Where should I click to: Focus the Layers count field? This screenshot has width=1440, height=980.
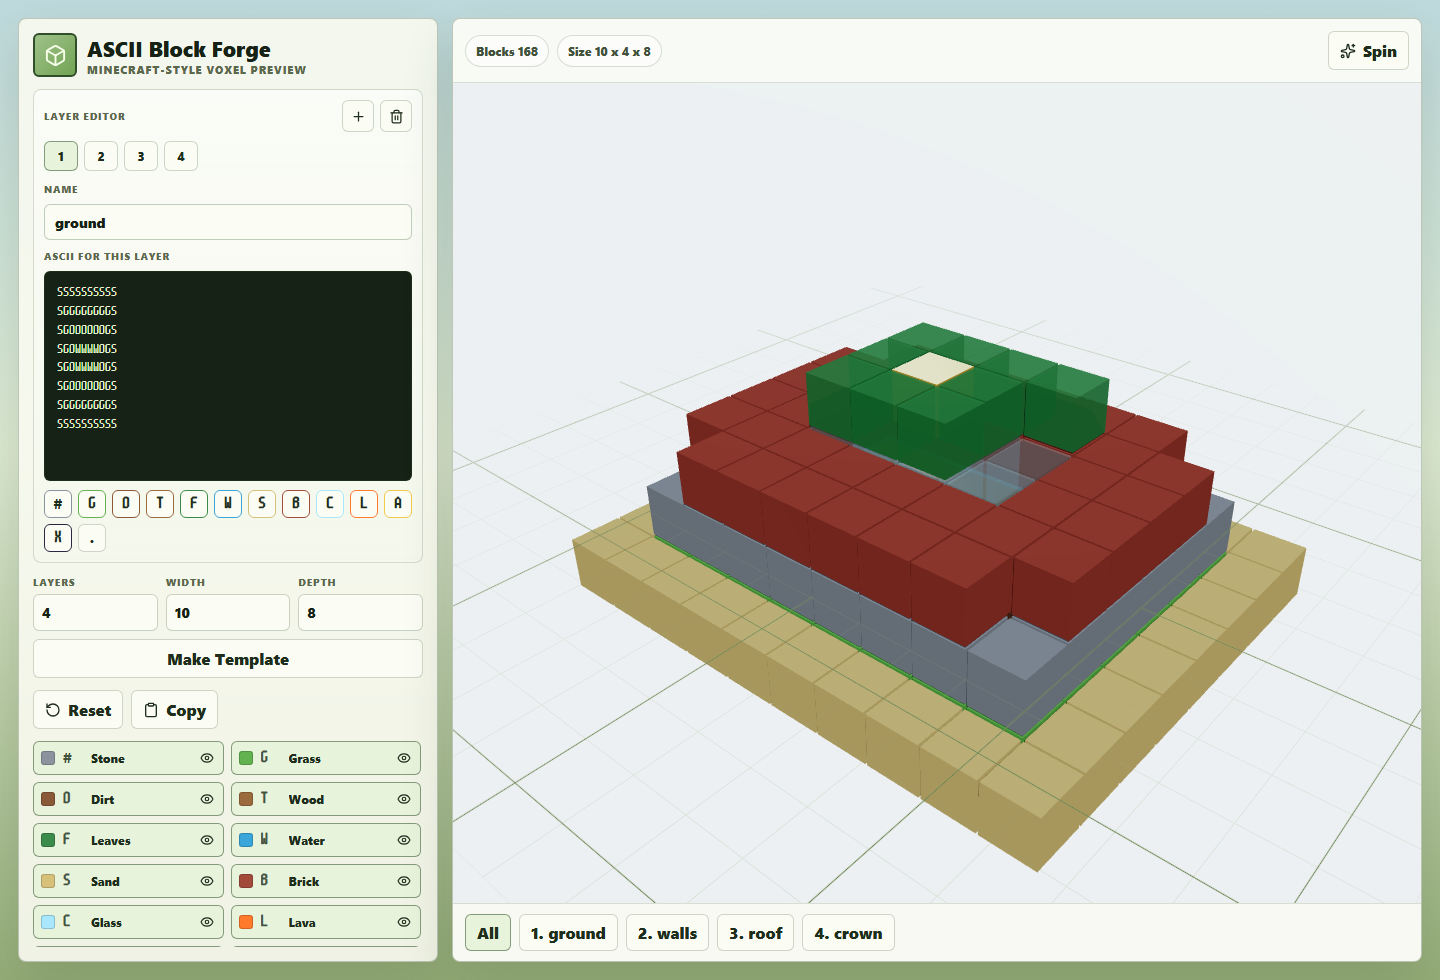click(x=95, y=612)
